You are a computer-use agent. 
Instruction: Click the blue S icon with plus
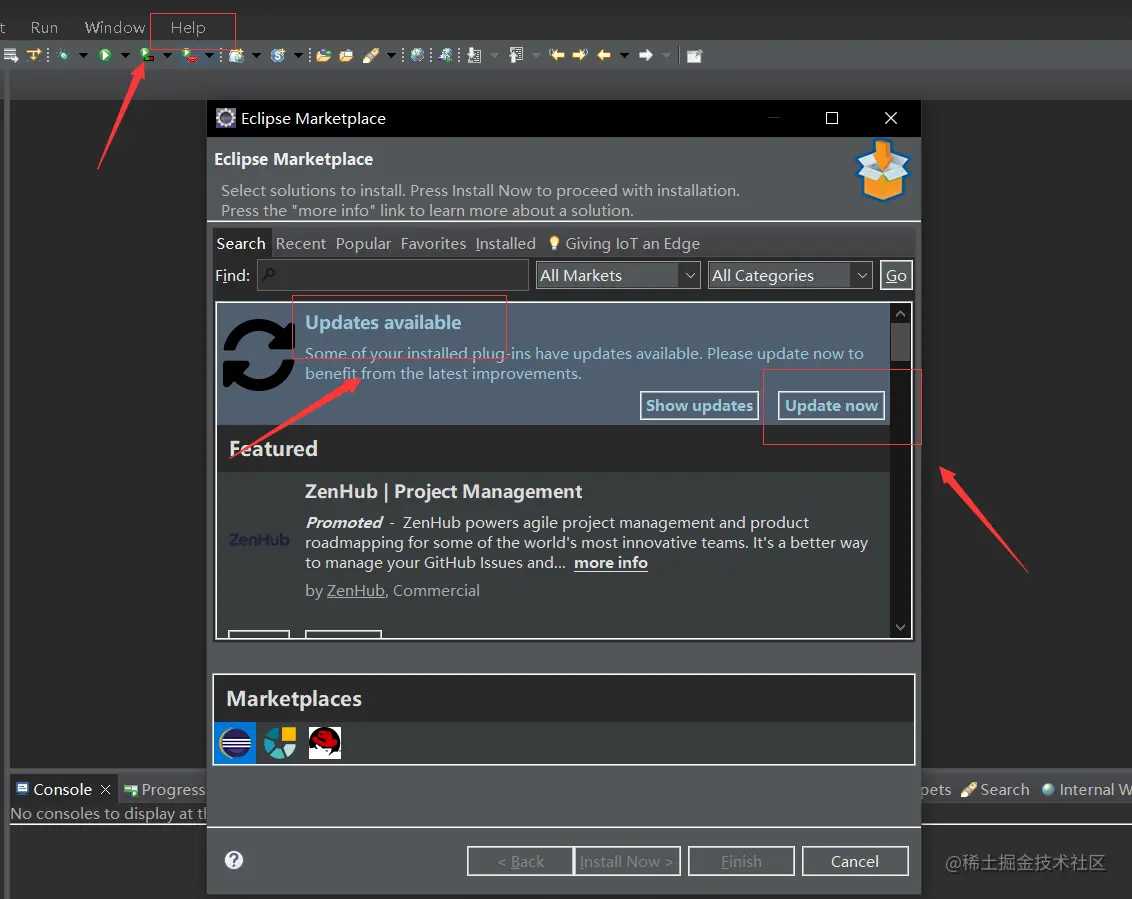pyautogui.click(x=278, y=55)
